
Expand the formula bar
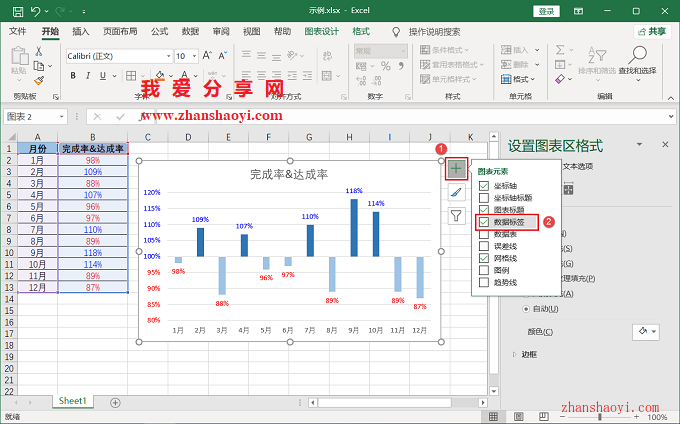point(671,117)
